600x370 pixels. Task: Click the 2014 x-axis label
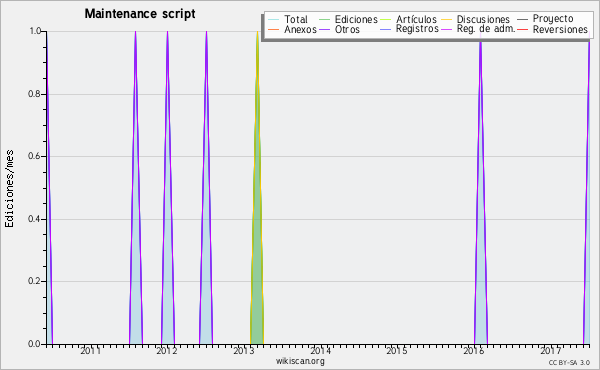320,351
